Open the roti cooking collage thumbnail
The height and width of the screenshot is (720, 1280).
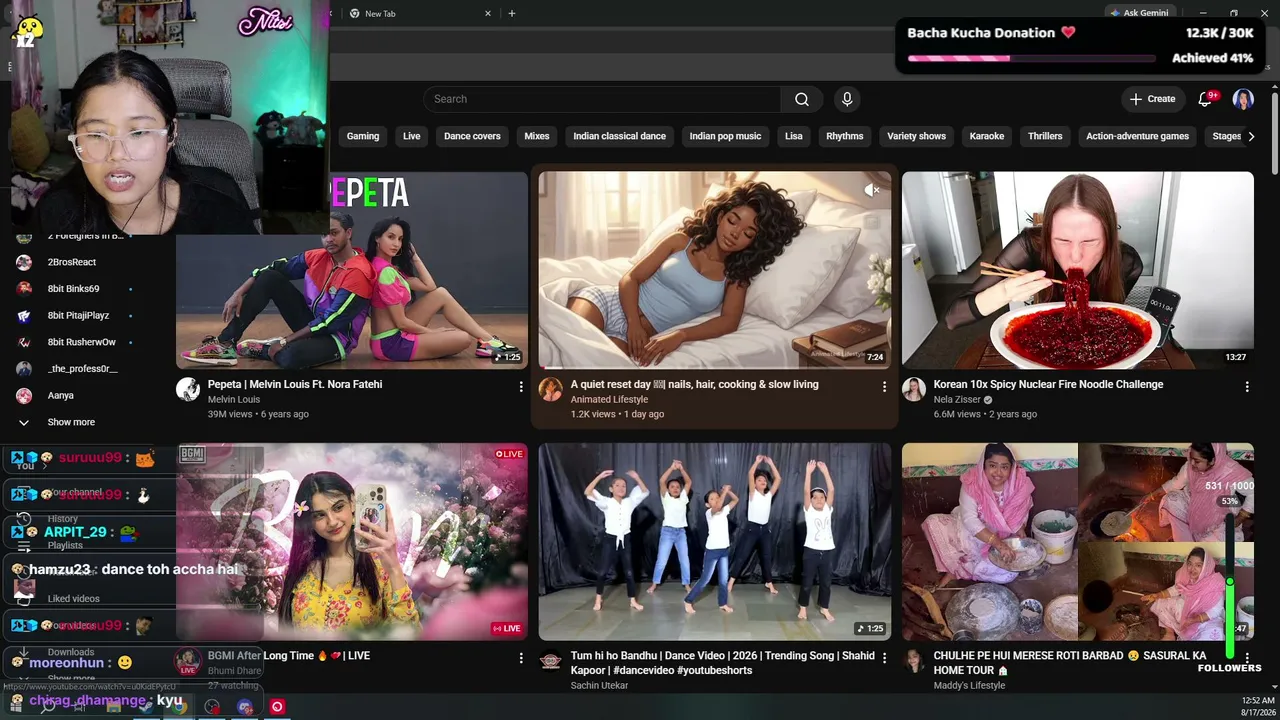pos(1078,542)
